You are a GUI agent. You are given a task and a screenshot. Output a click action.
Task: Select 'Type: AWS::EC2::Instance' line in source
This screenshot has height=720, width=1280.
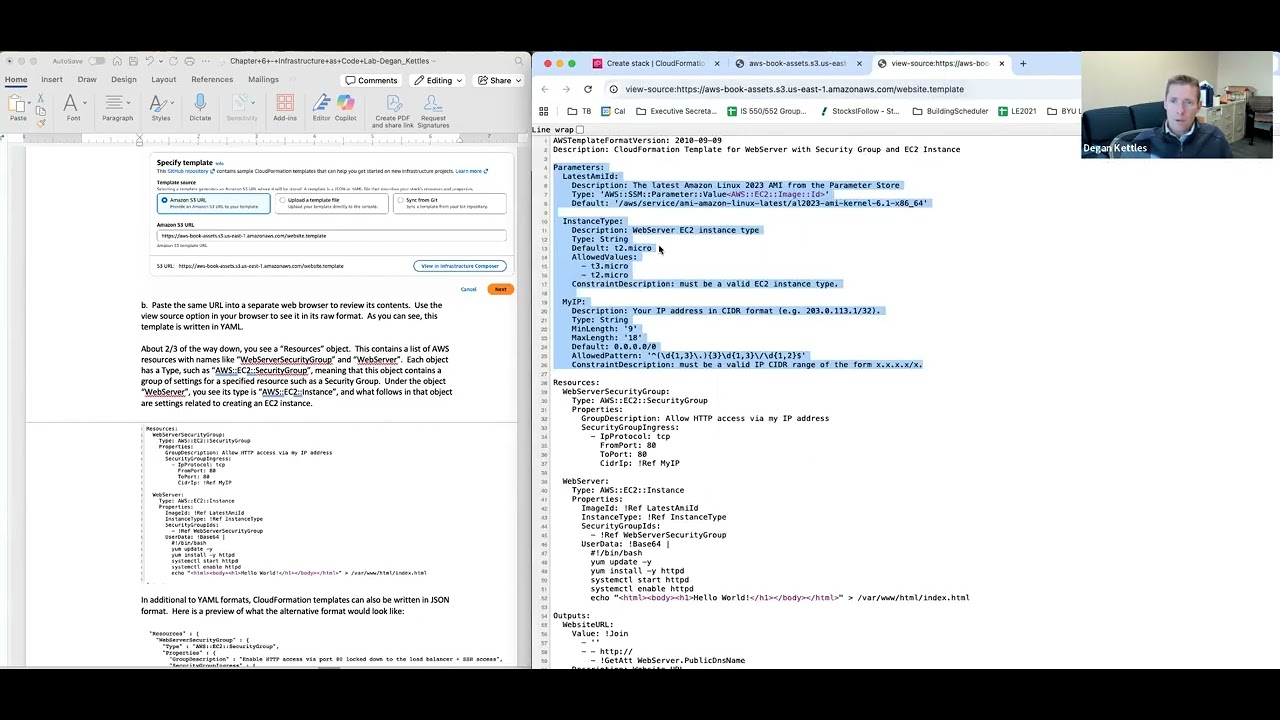coord(628,490)
